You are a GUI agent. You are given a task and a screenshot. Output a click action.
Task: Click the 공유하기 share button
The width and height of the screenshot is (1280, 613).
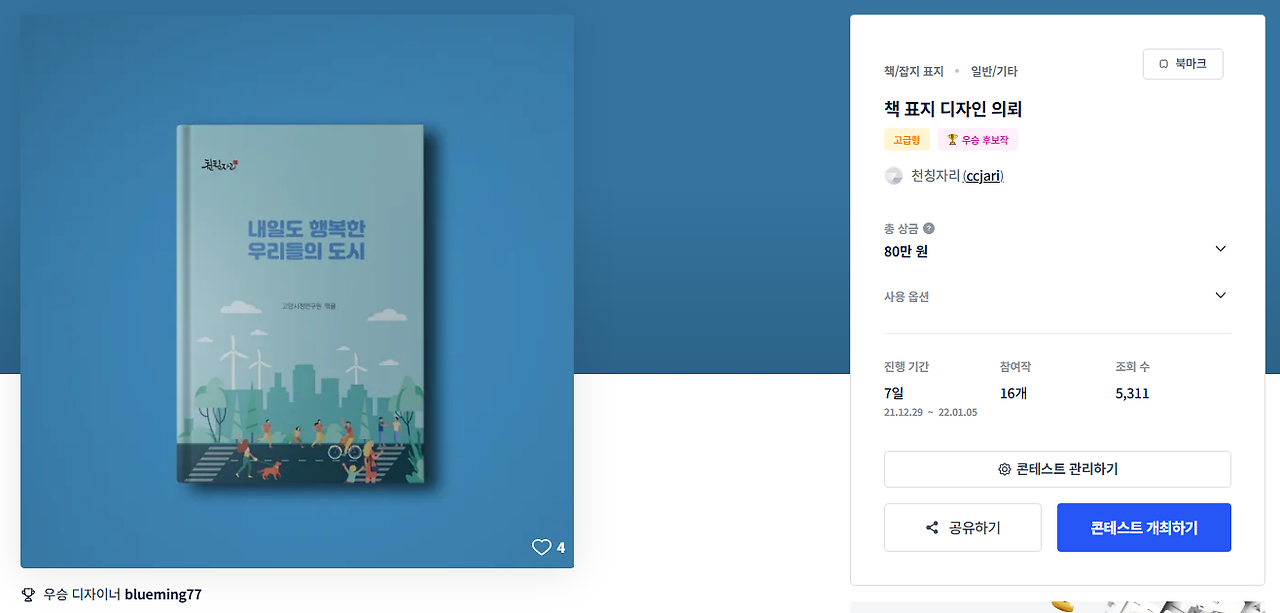963,528
